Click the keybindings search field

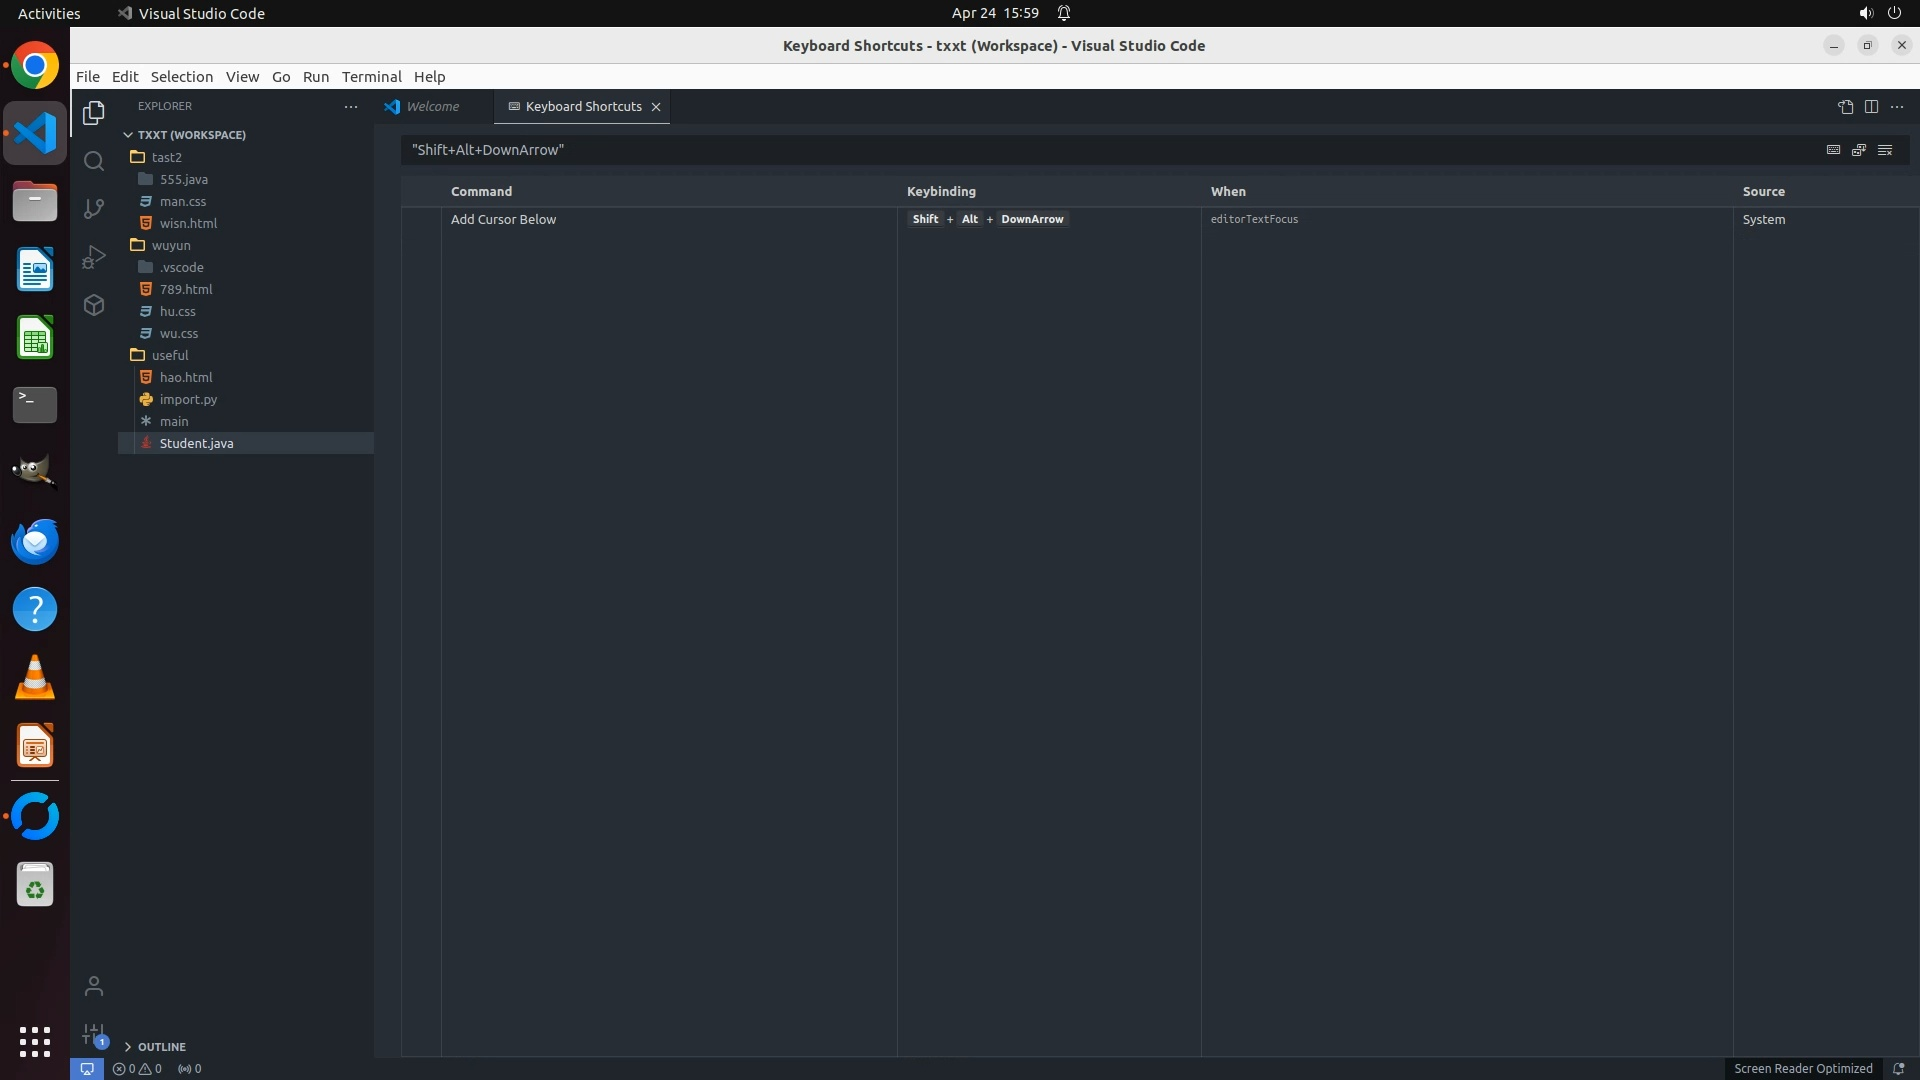tap(1100, 150)
